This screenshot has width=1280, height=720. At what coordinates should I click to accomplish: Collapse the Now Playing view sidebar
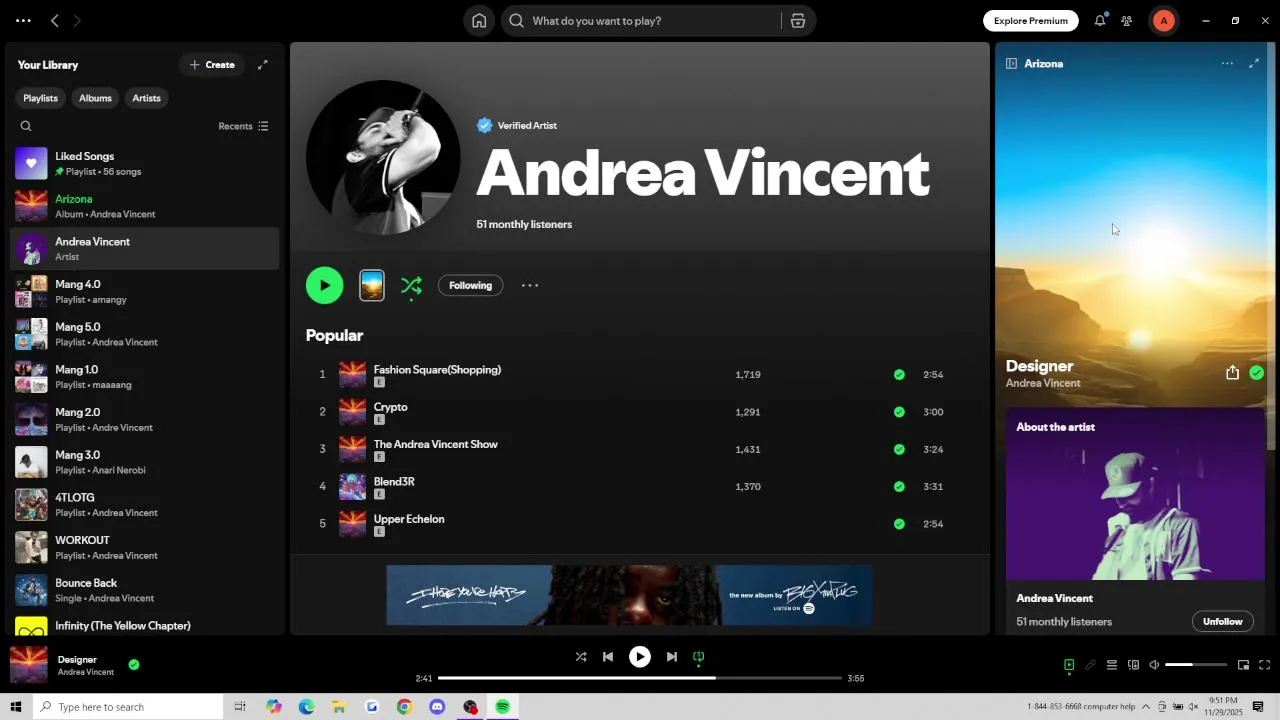(x=1011, y=63)
